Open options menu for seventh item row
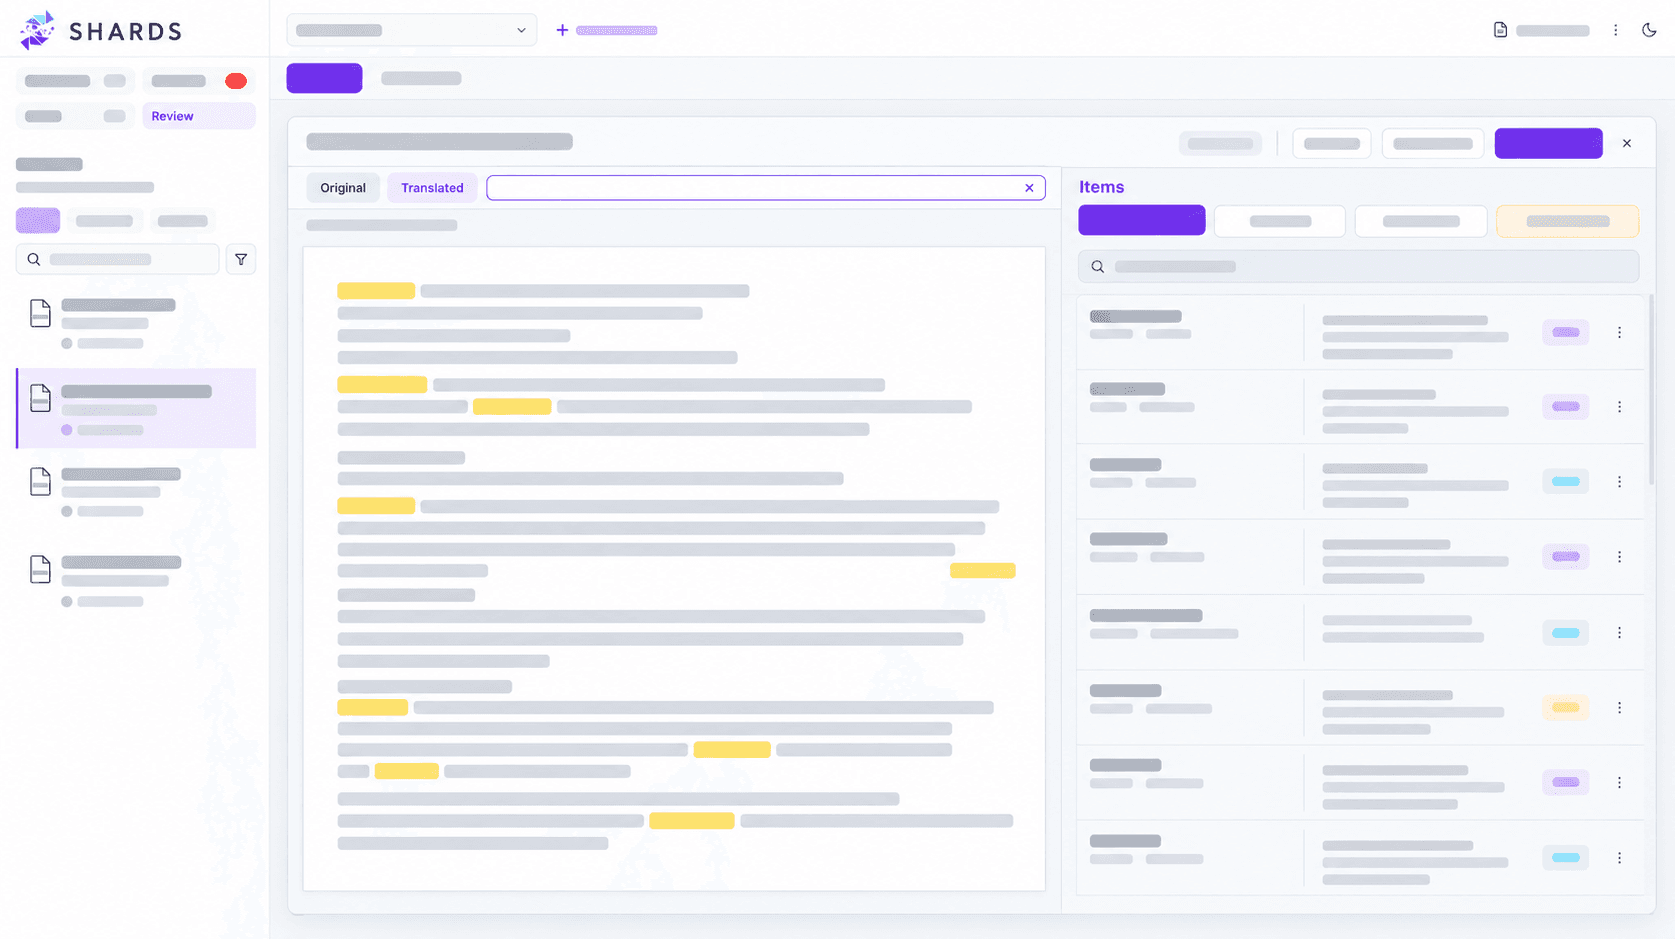Viewport: 1675px width, 939px height. tap(1619, 783)
